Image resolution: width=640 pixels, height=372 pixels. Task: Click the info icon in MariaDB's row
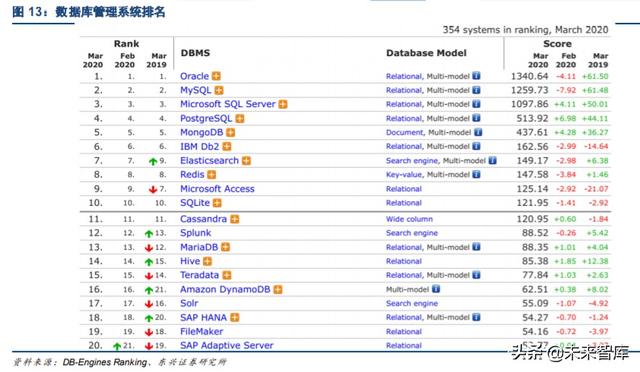point(476,247)
